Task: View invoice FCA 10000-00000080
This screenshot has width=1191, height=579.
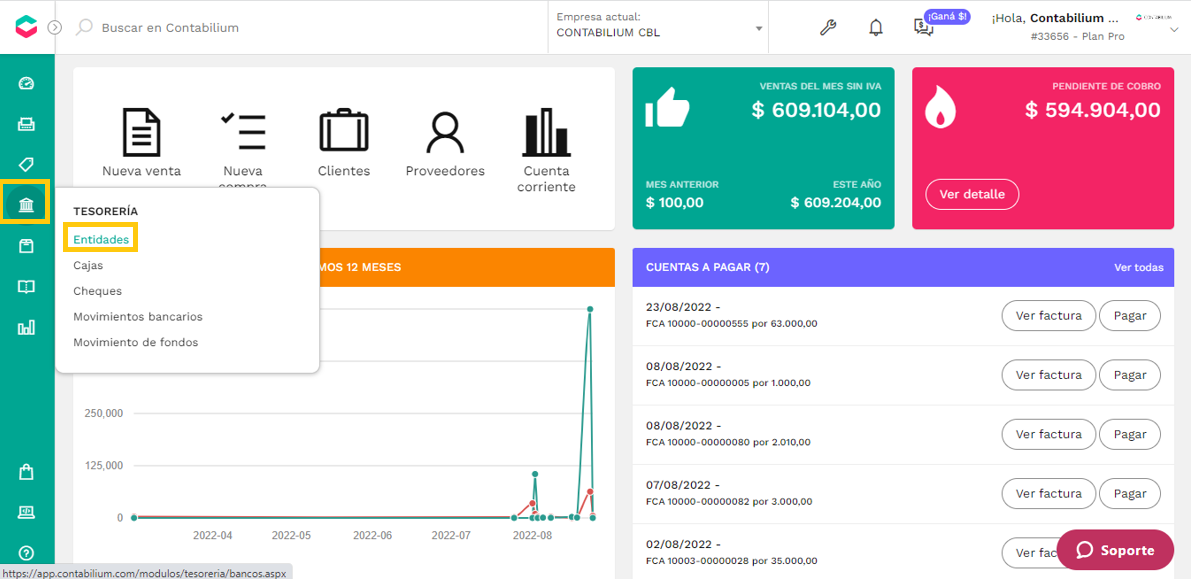Action: (1048, 435)
